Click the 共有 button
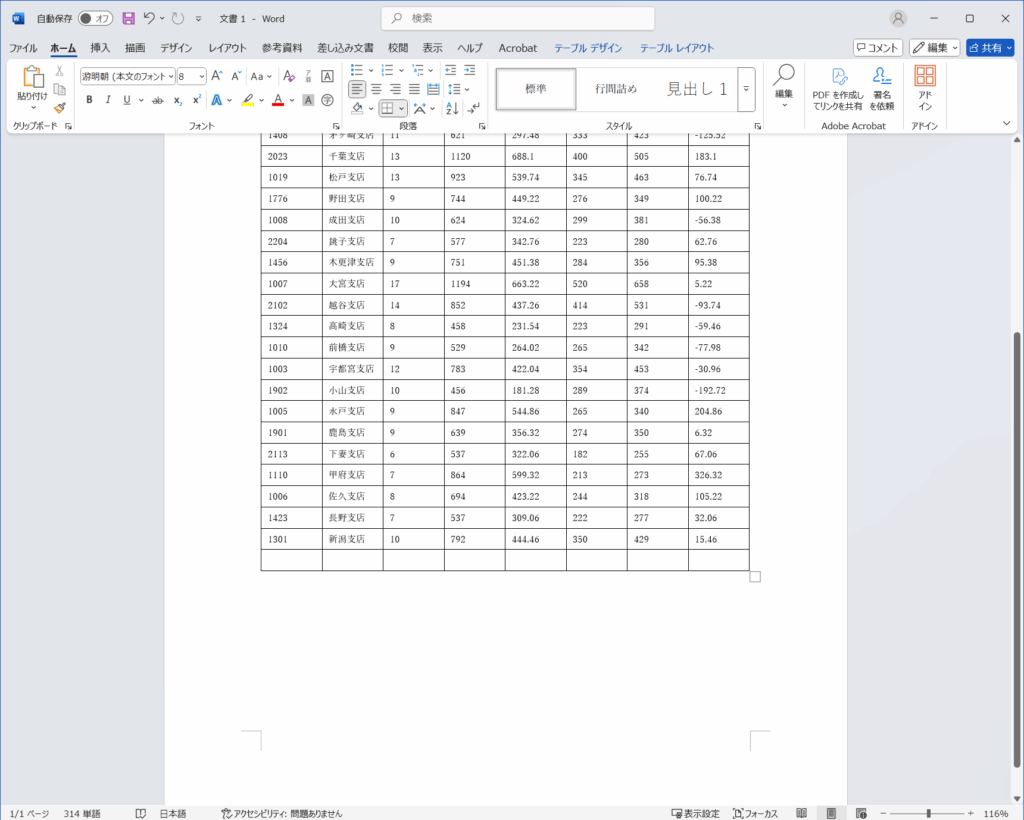Image resolution: width=1024 pixels, height=820 pixels. click(989, 48)
